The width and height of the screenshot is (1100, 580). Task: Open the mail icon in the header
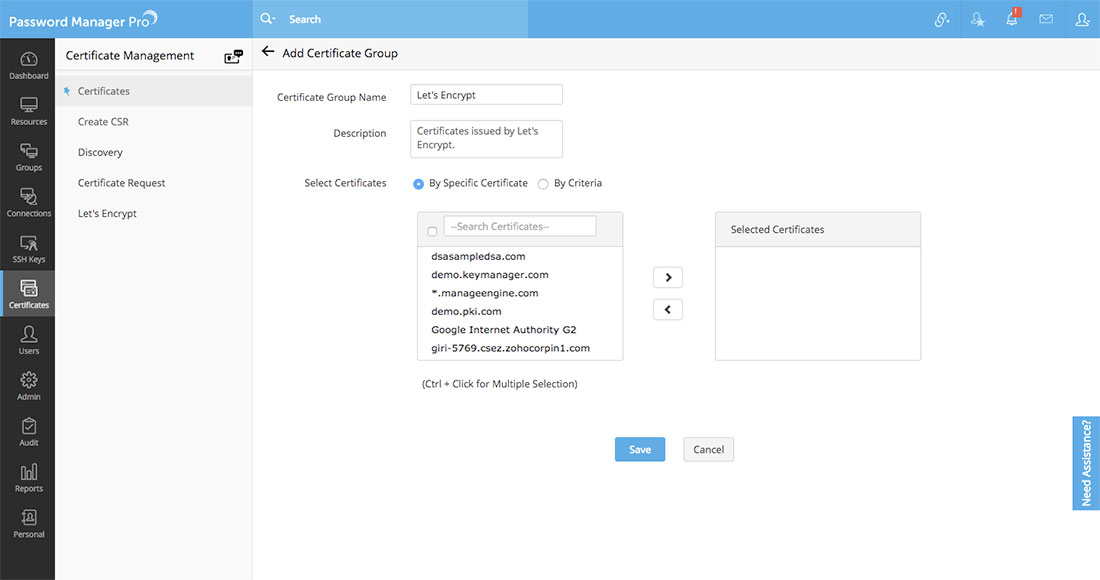pos(1046,19)
